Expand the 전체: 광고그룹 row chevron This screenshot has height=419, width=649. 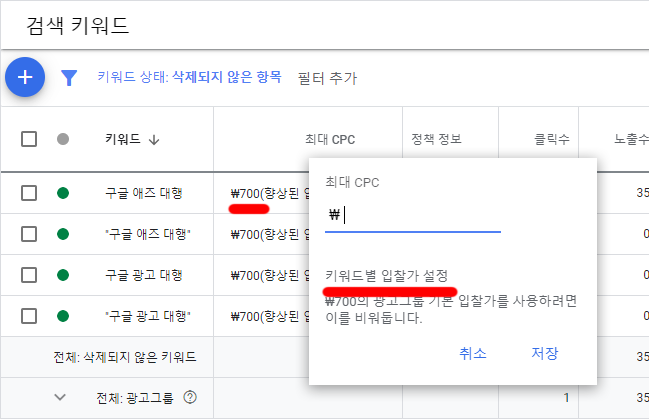(x=60, y=397)
